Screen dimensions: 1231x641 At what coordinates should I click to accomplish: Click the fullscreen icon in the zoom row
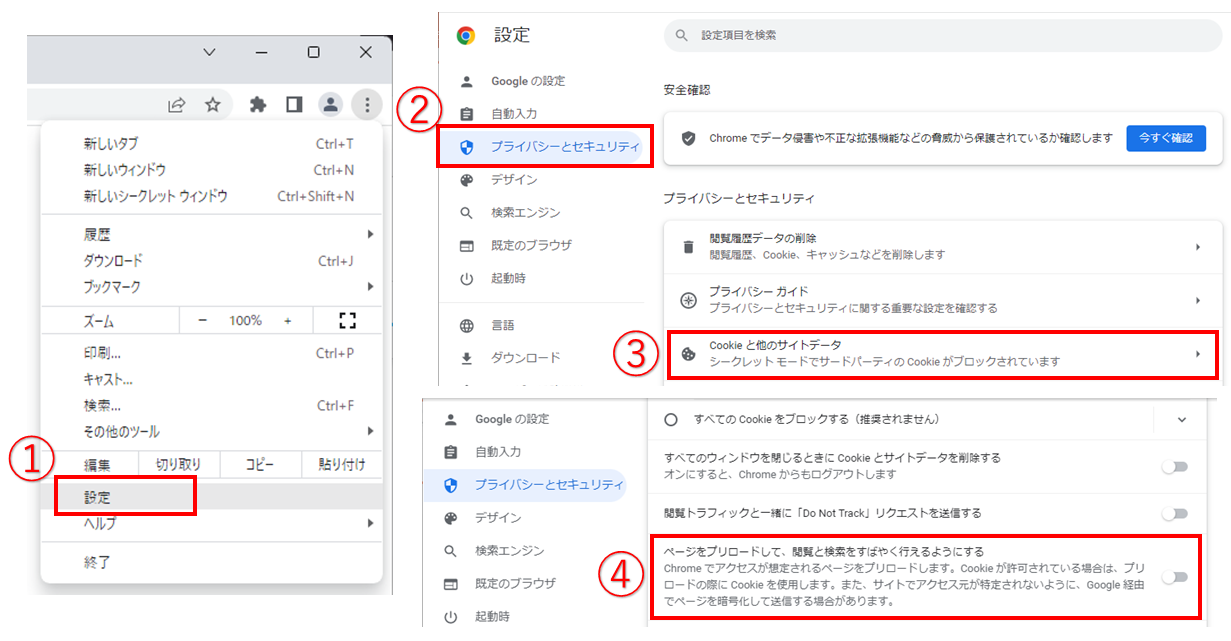(347, 321)
